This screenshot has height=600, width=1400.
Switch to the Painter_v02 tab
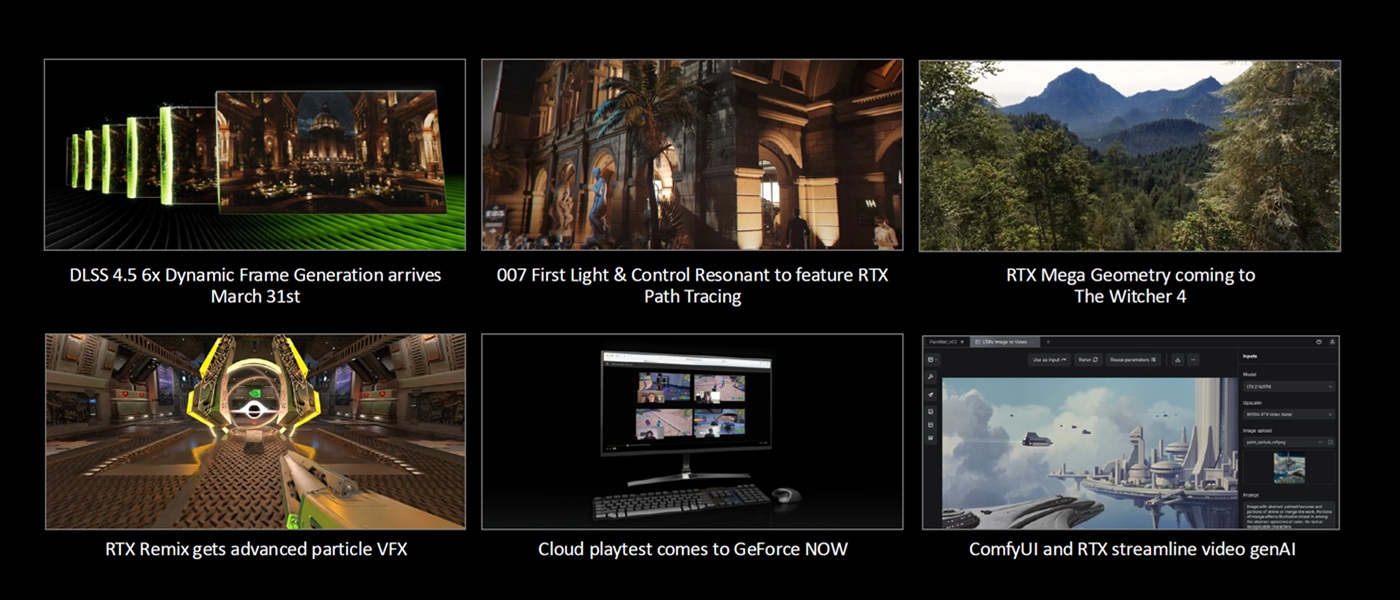pyautogui.click(x=943, y=341)
